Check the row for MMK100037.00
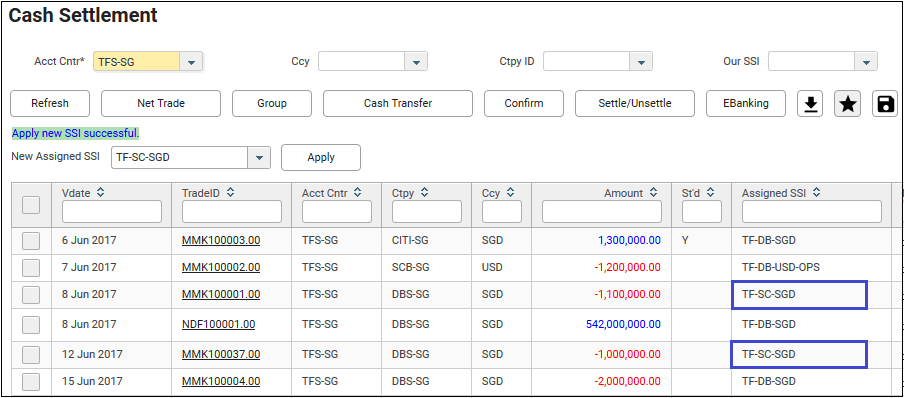Screen dimensions: 904x398 coord(31,354)
